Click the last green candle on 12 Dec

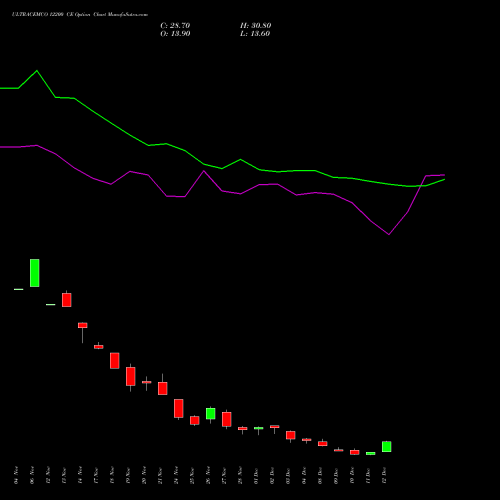coord(387,446)
